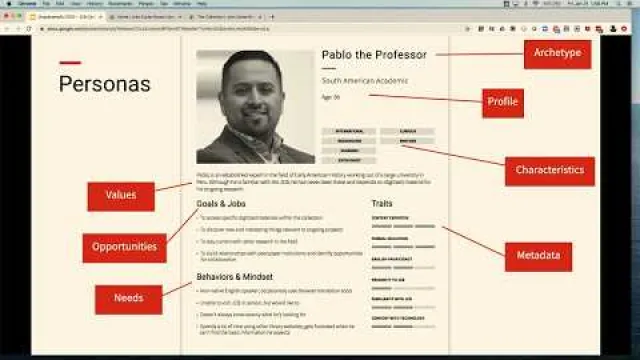Click Pablo the Professor's portrait photo
Viewport: 640px width, 360px height.
click(x=256, y=107)
